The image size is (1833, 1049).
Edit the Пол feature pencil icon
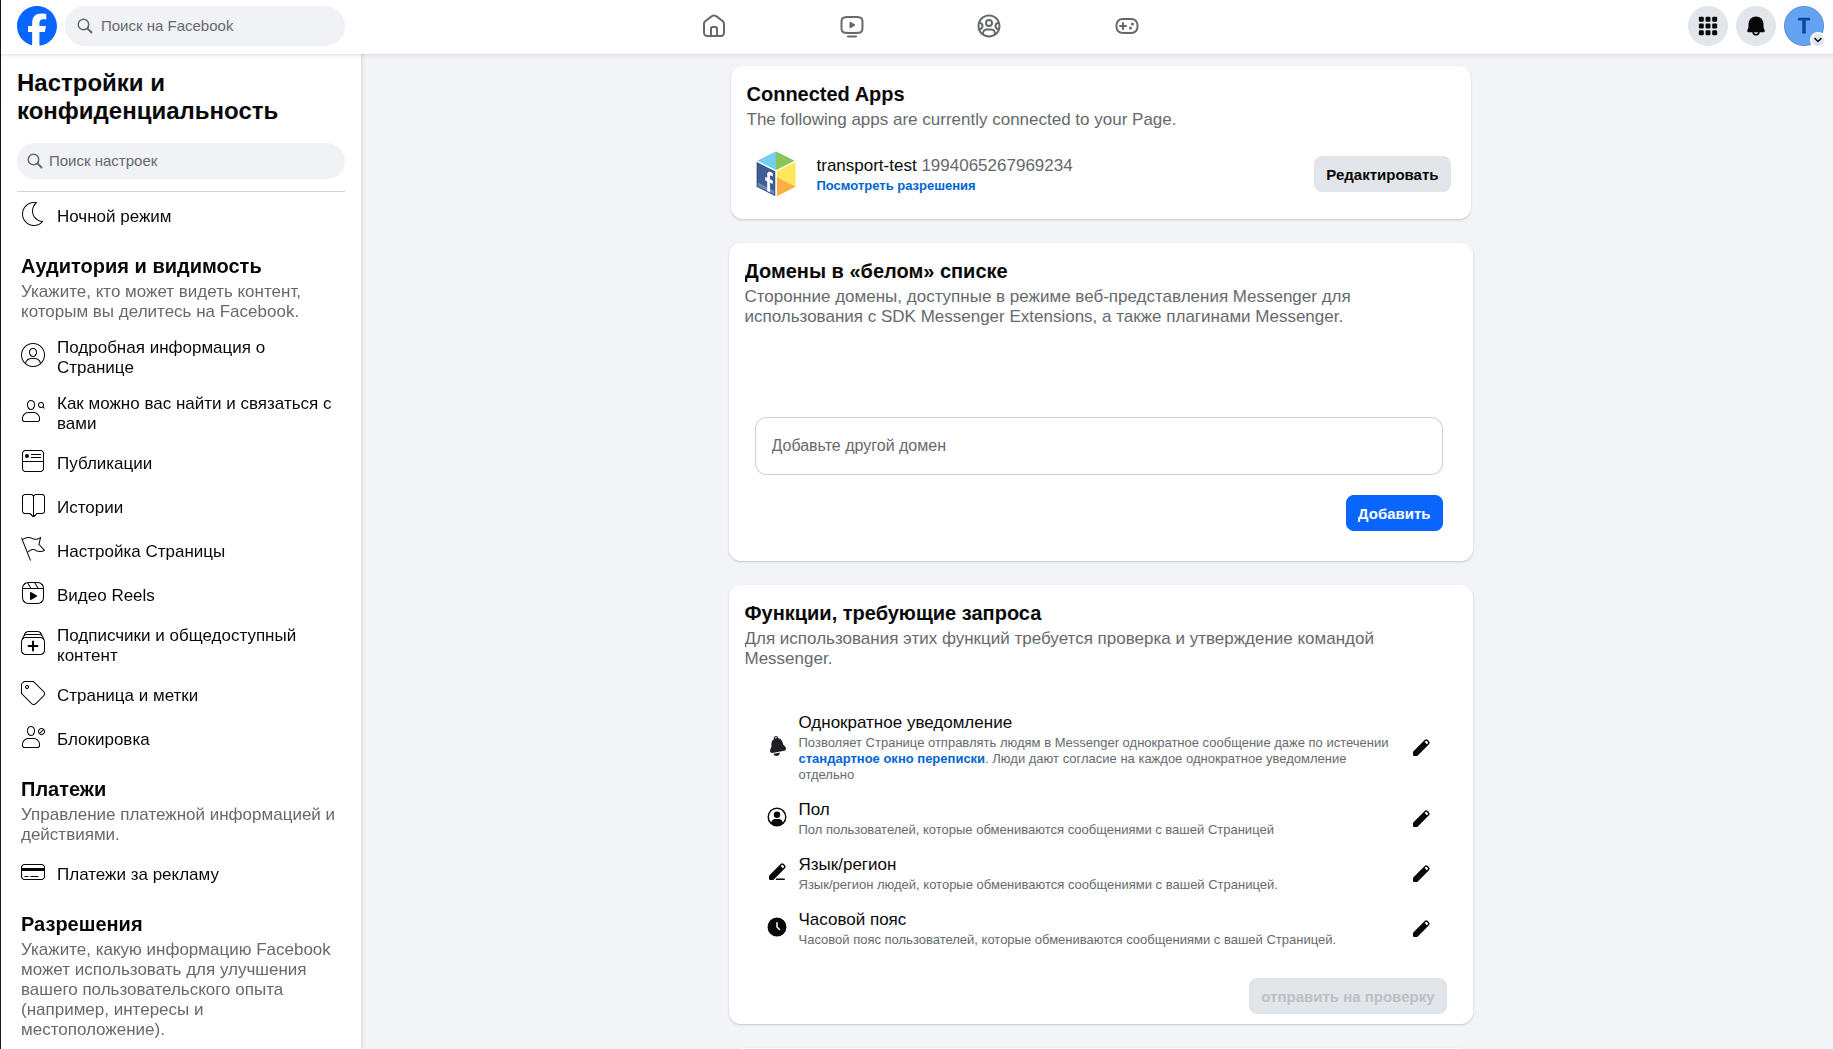tap(1421, 819)
